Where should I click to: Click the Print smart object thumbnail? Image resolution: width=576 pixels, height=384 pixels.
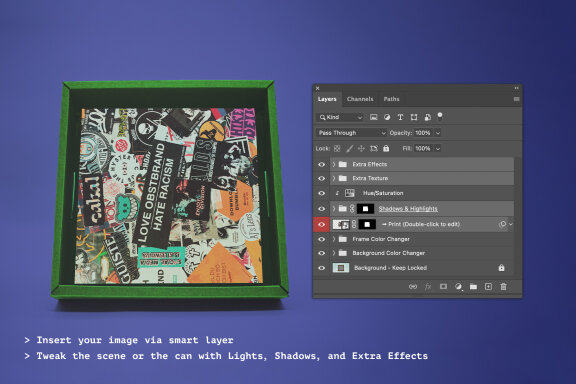pyautogui.click(x=341, y=224)
